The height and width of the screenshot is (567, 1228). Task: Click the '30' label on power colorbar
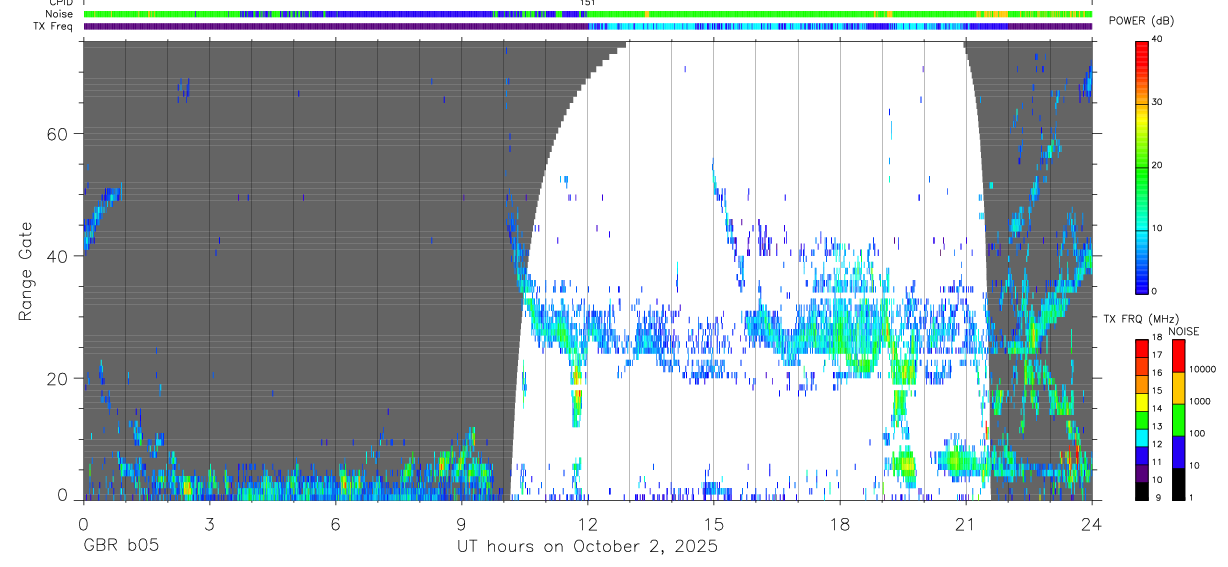tap(1158, 103)
